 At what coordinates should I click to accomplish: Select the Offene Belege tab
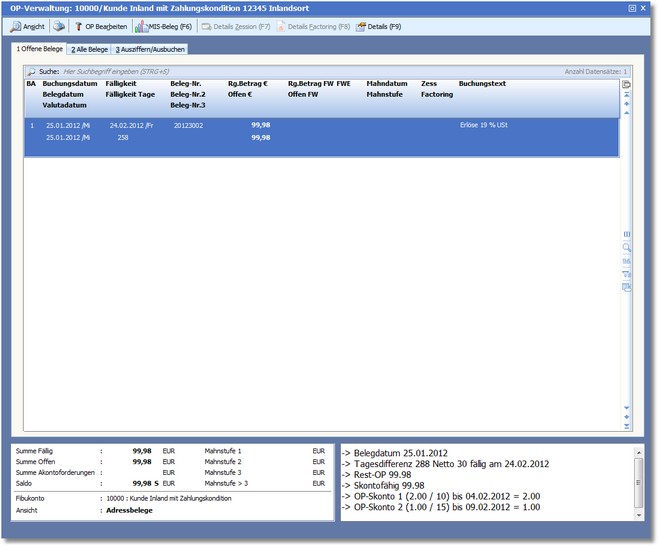(39, 49)
